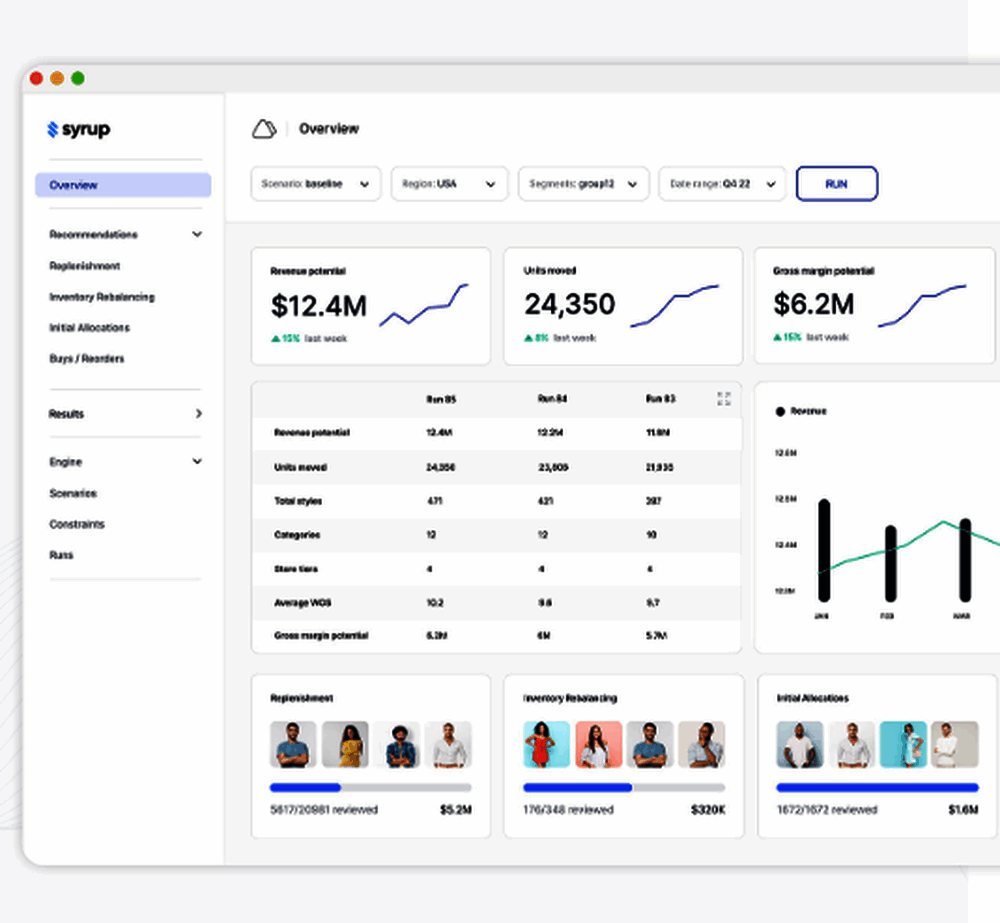This screenshot has width=1000, height=923.
Task: Click the green macOS maximize dot
Action: click(x=78, y=78)
